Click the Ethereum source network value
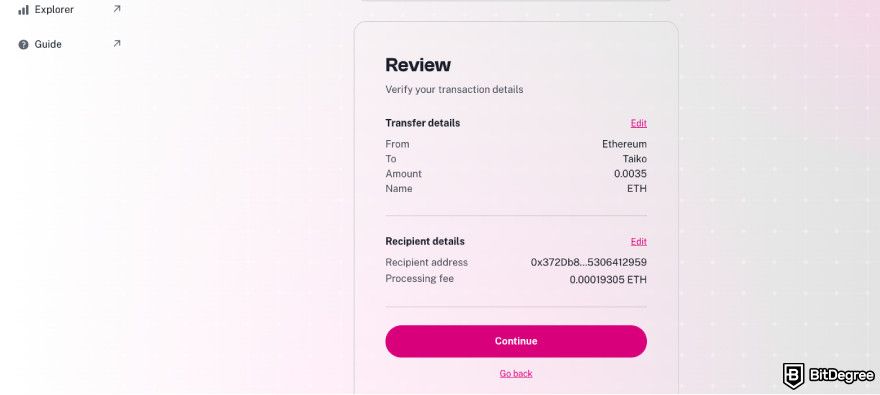 [624, 144]
